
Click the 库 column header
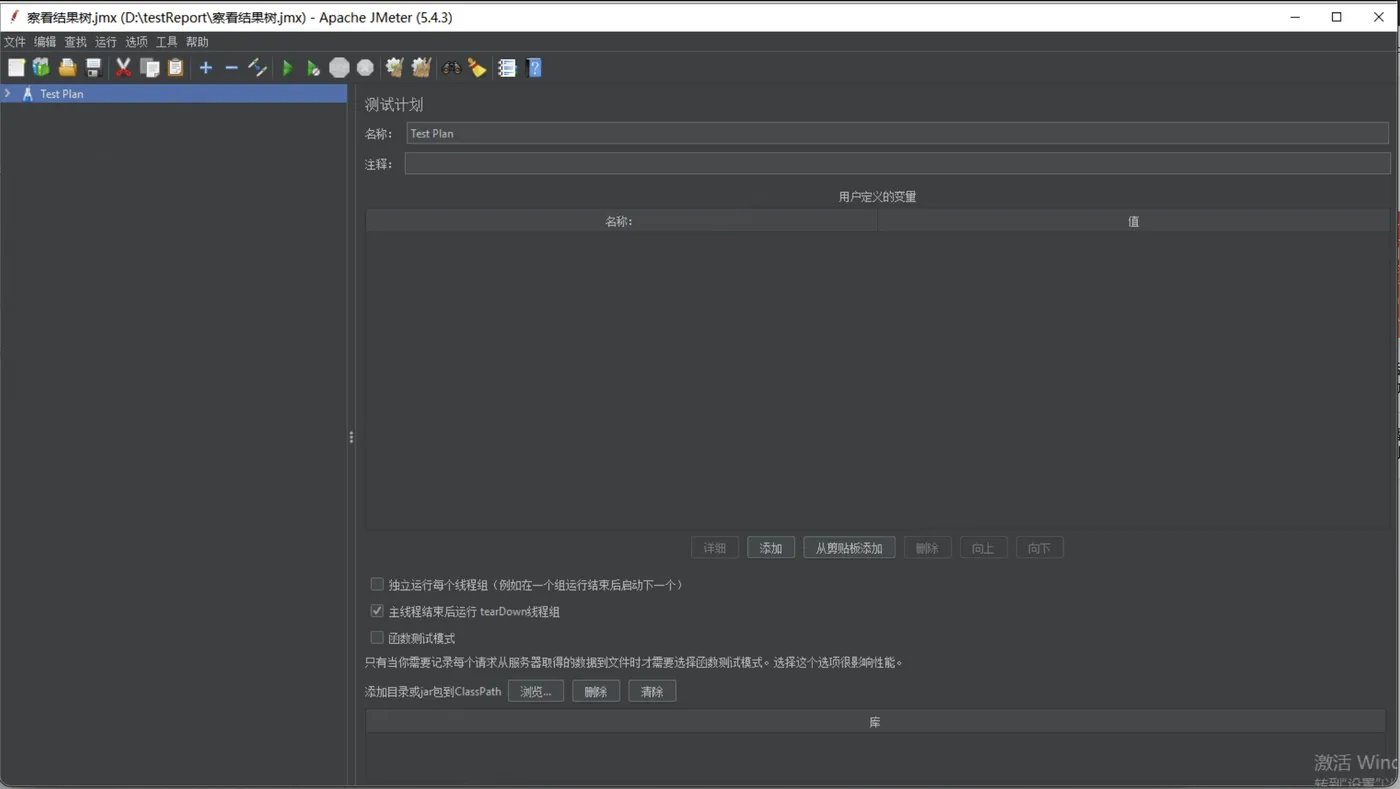pos(876,722)
